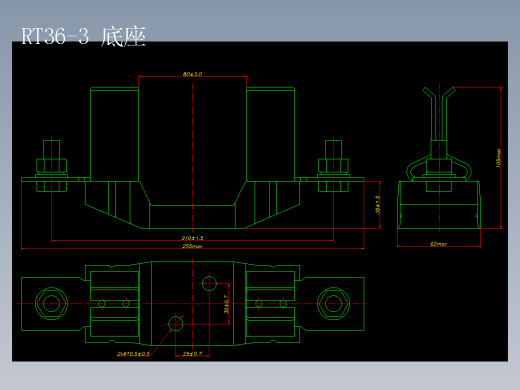The image size is (520, 390).
Task: Click the right hex nut in plan view
Action: pos(333,304)
